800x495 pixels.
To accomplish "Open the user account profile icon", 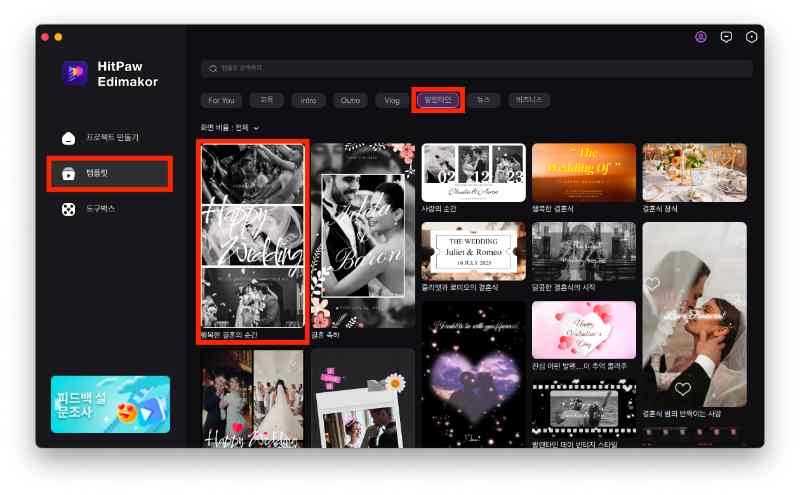I will (701, 37).
